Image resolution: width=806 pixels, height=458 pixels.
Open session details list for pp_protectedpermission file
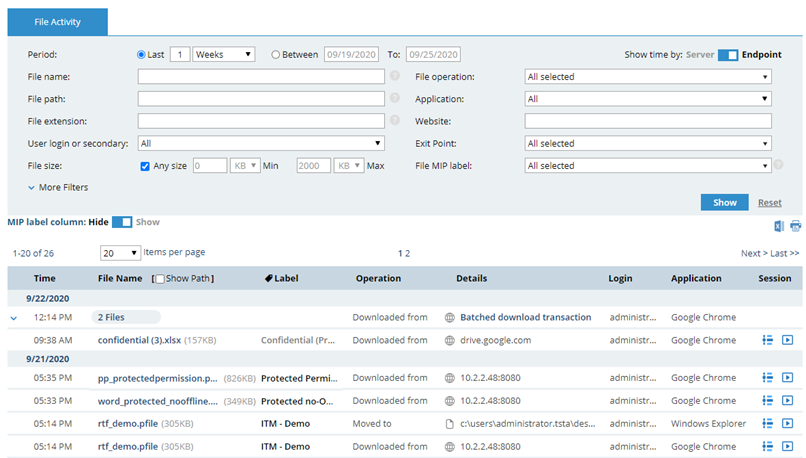tap(768, 378)
